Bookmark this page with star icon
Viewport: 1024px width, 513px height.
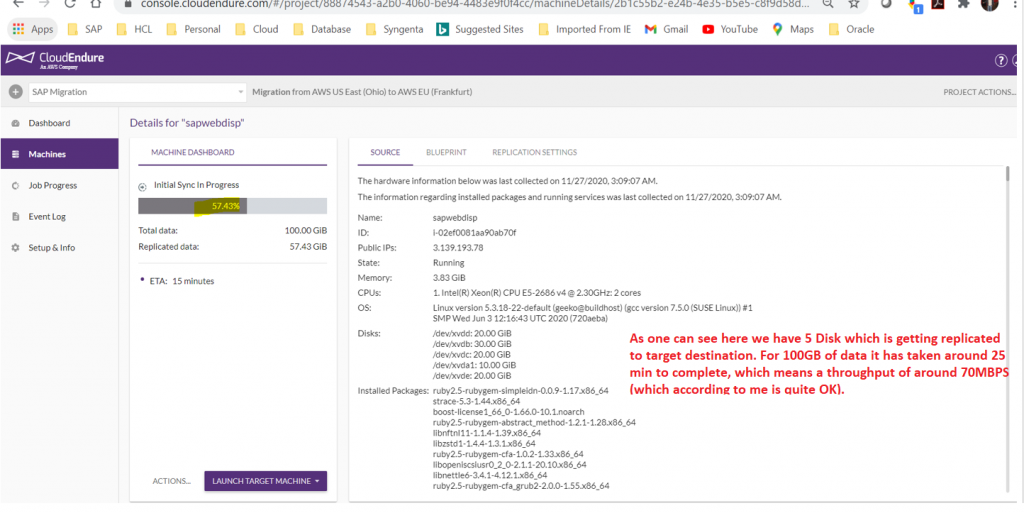(x=854, y=3)
